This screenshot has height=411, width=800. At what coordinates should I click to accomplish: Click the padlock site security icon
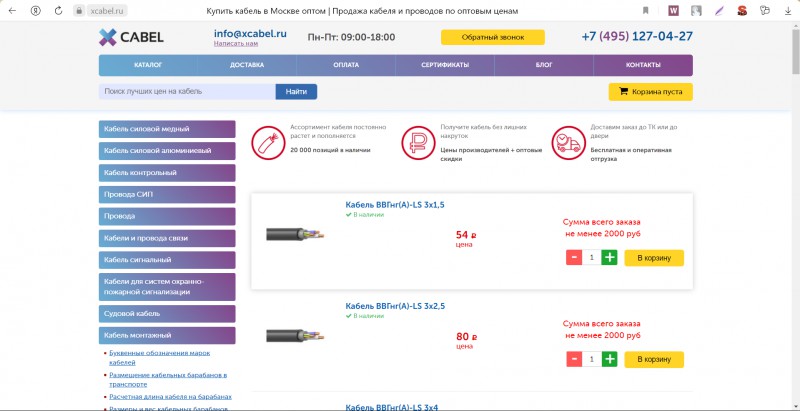coord(79,11)
